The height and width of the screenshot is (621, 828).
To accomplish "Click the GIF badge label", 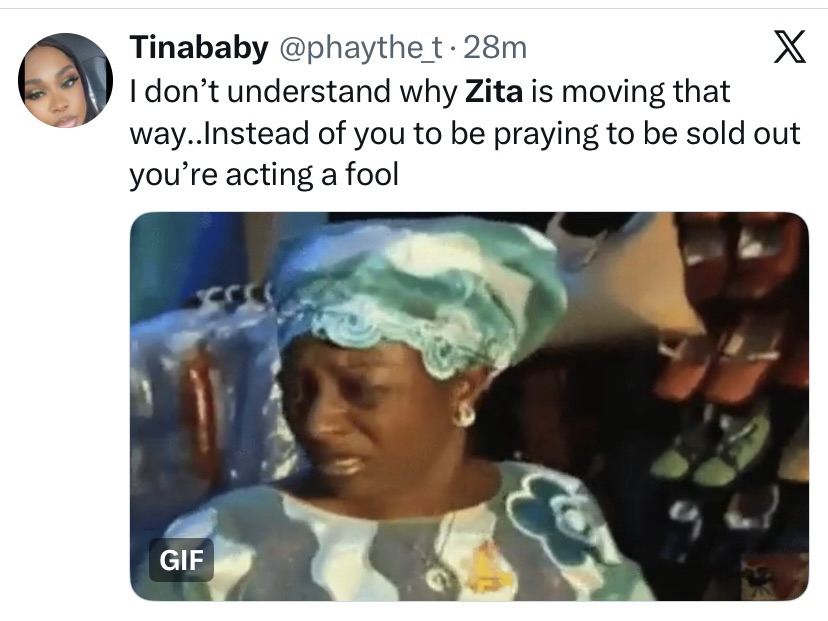I will tap(181, 562).
